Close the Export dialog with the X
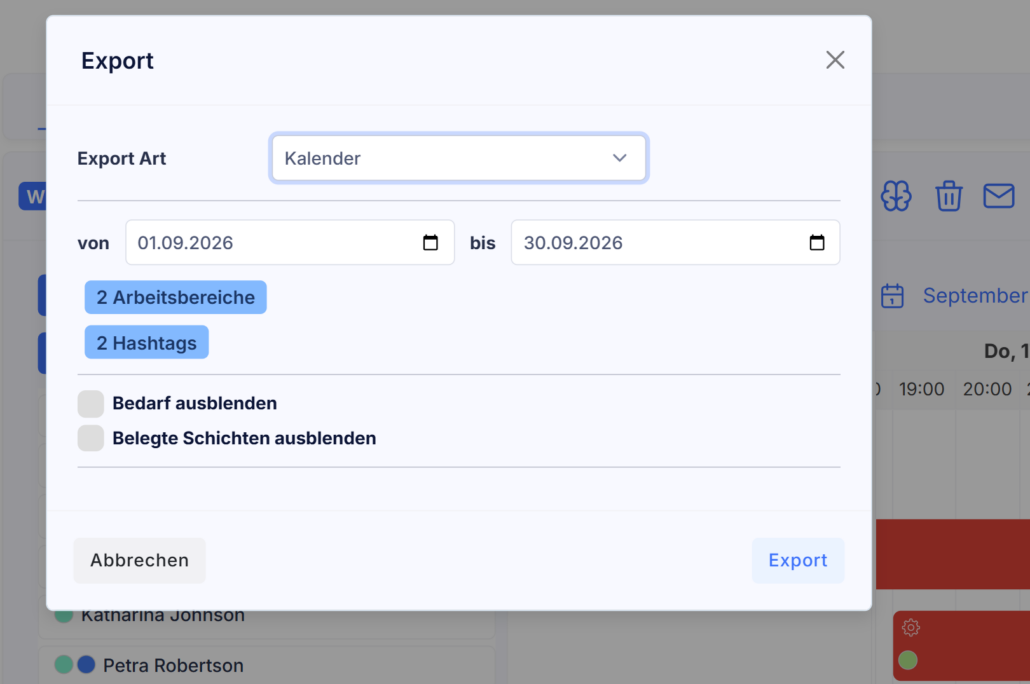1030x684 pixels. (835, 60)
